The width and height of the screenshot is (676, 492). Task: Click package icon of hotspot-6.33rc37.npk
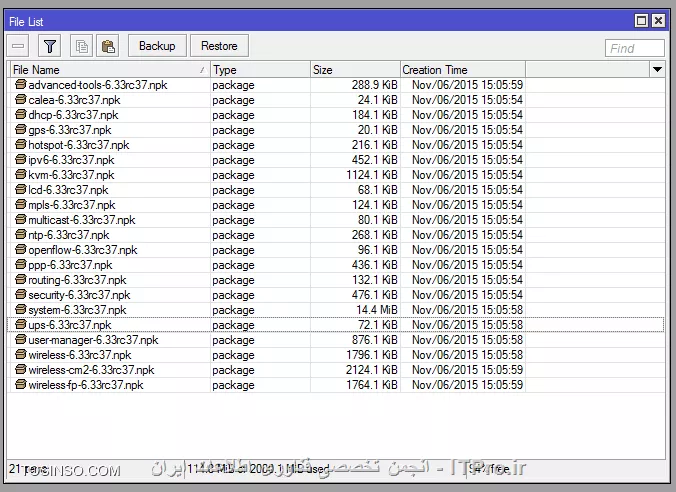20,144
